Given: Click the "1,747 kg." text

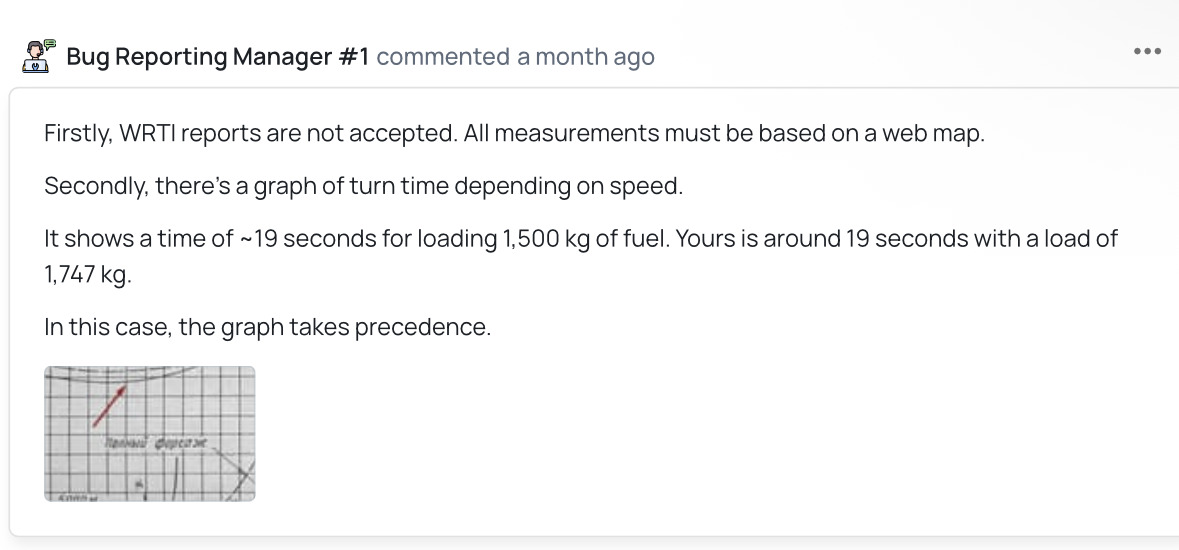Looking at the screenshot, I should click(x=88, y=275).
